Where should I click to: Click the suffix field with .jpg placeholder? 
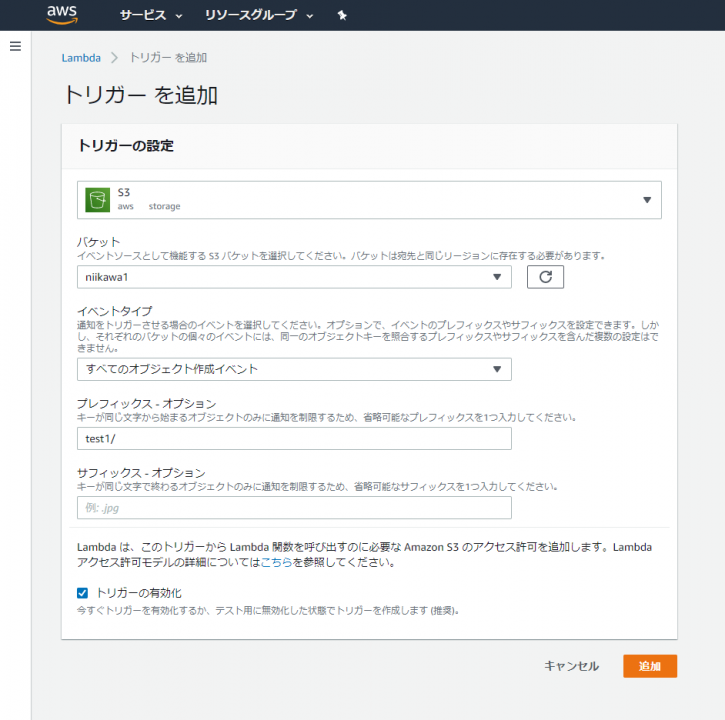coord(294,508)
